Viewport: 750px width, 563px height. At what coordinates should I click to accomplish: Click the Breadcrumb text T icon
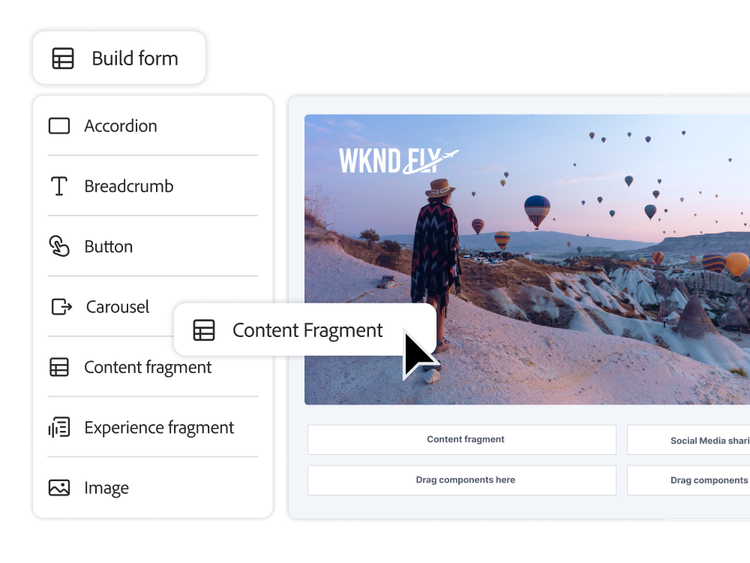pos(59,186)
